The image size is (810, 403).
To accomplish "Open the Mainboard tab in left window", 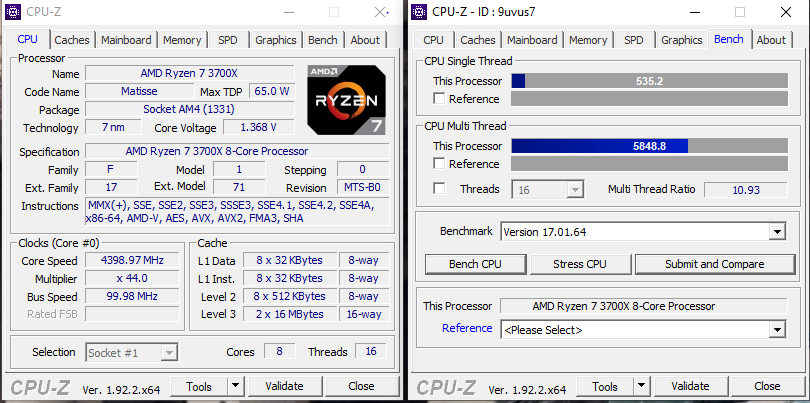I will 126,40.
